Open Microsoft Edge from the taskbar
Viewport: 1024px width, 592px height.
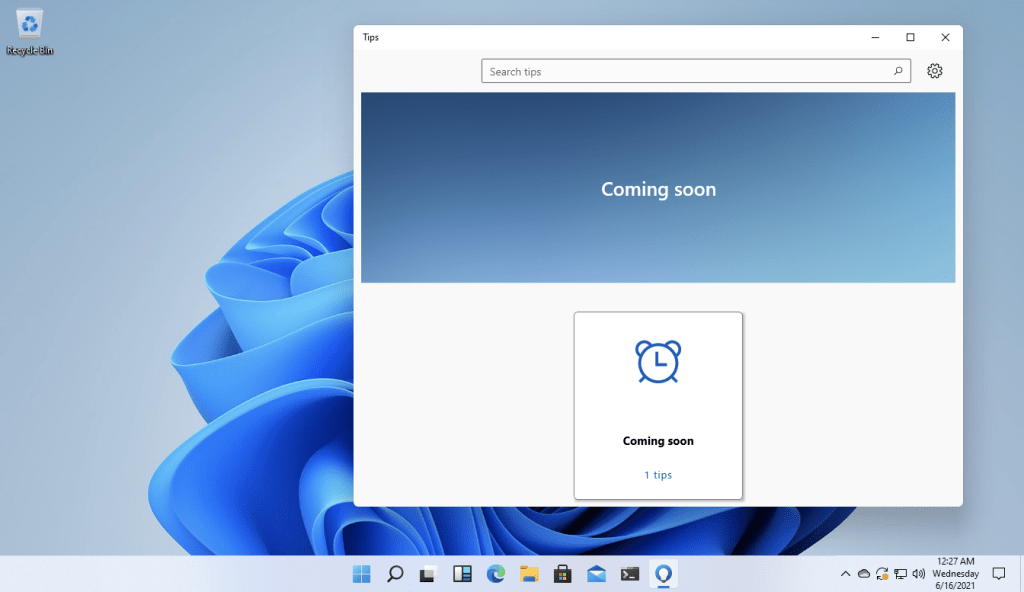496,573
